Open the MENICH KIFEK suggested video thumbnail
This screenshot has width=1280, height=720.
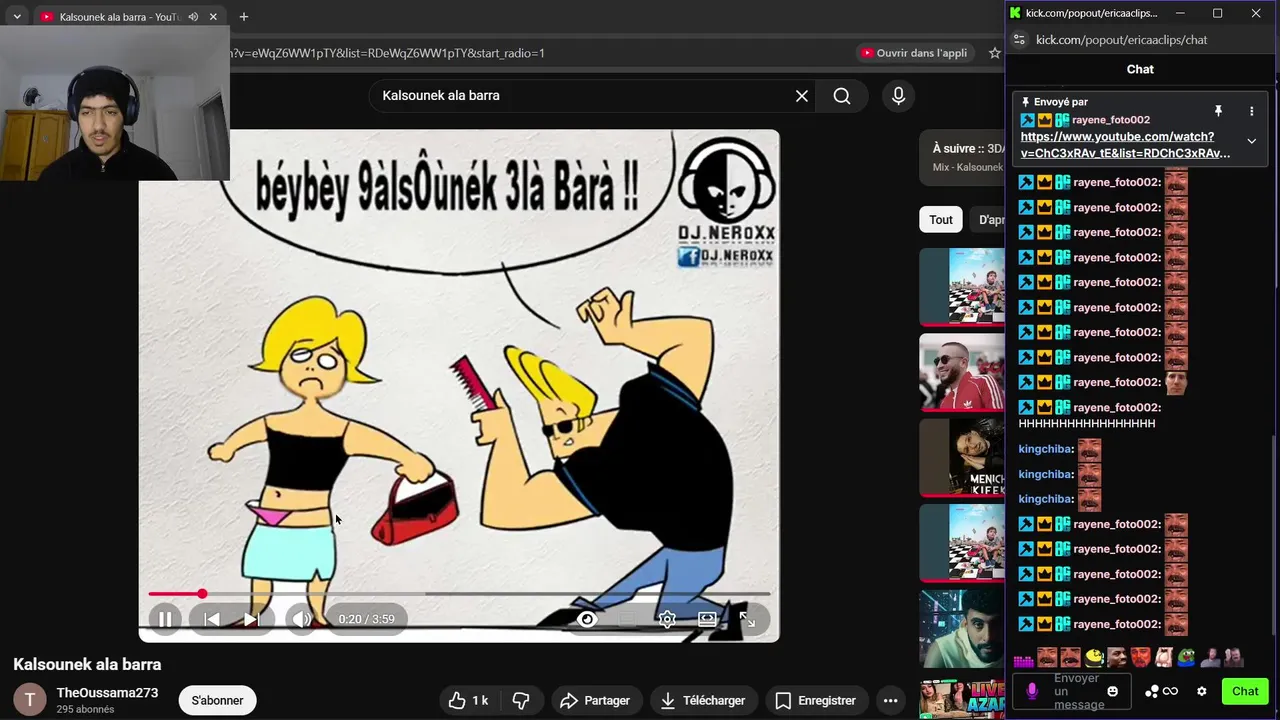(x=962, y=458)
